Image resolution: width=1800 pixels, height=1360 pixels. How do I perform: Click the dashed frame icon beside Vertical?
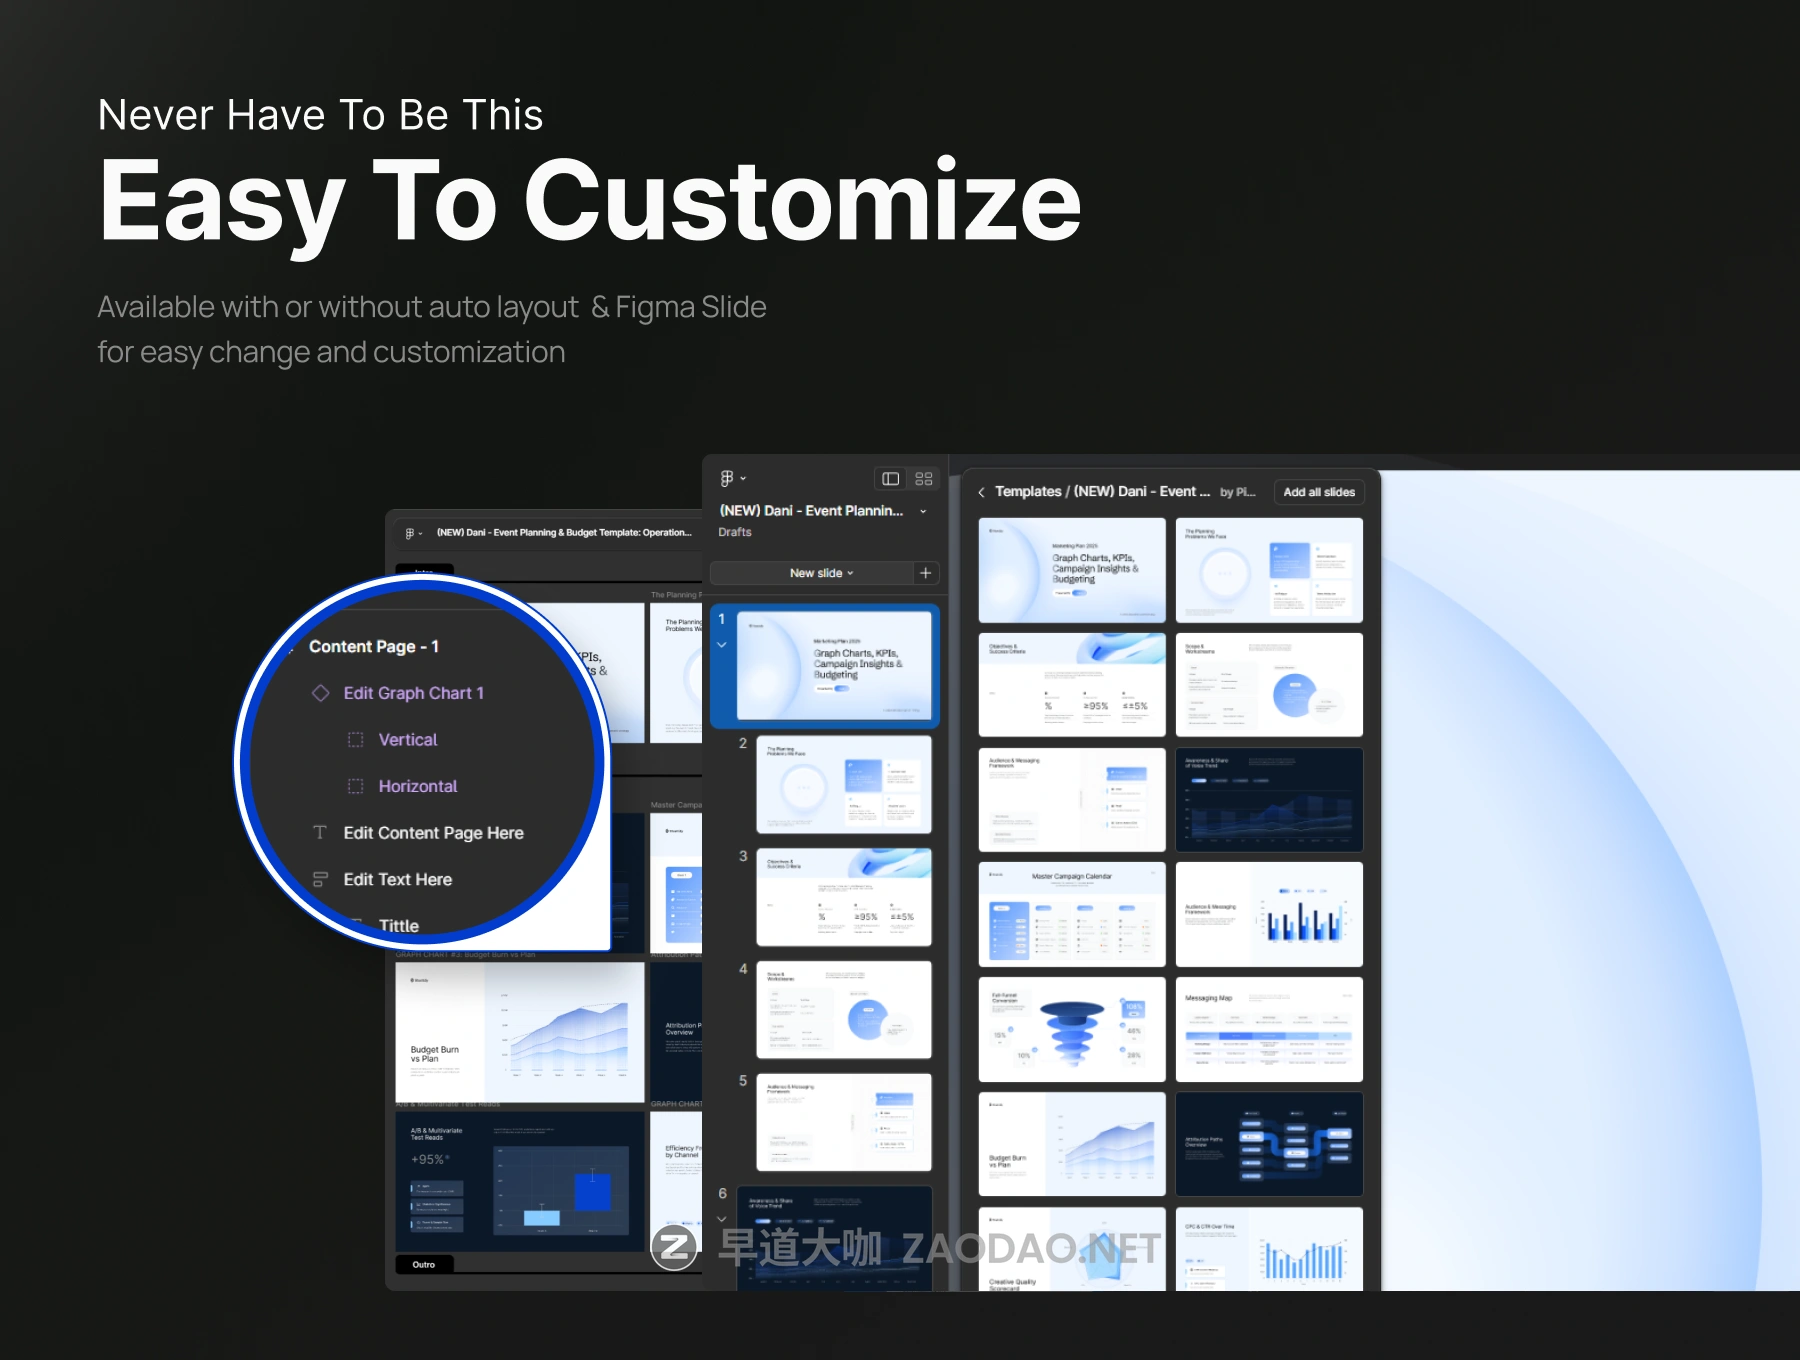(x=355, y=740)
